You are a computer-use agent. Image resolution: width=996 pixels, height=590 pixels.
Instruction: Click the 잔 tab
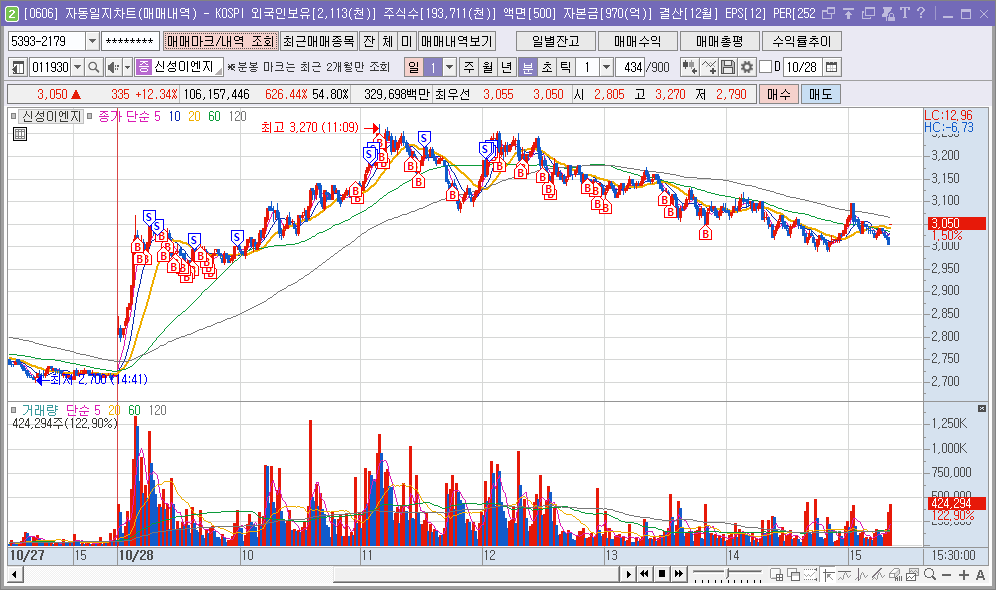coord(369,41)
